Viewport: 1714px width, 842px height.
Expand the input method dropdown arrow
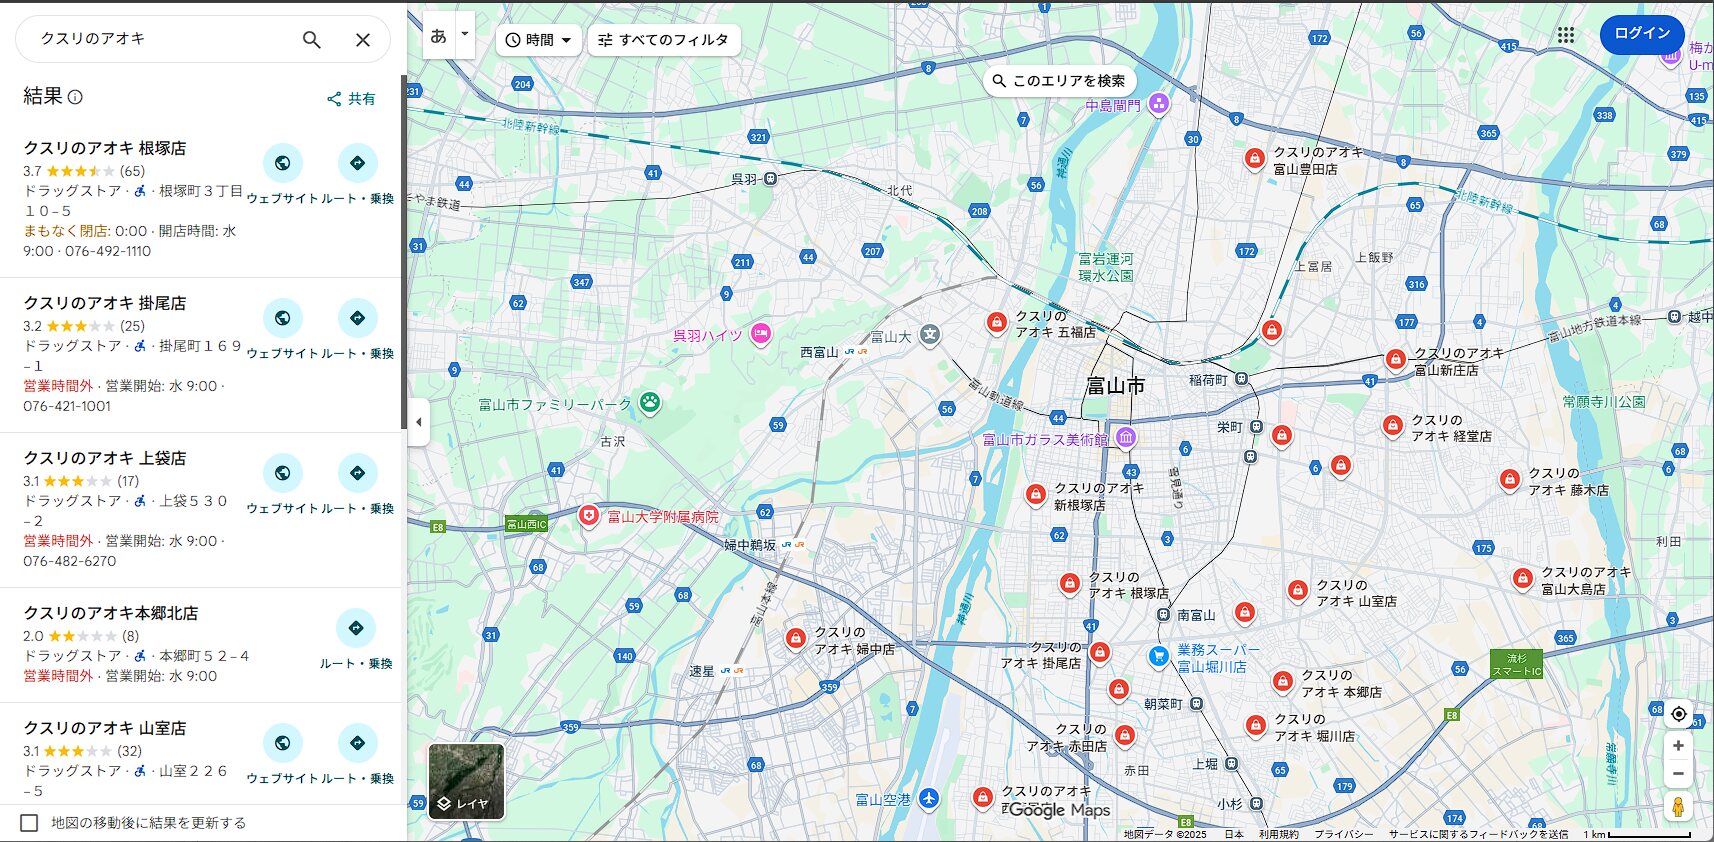(x=464, y=34)
